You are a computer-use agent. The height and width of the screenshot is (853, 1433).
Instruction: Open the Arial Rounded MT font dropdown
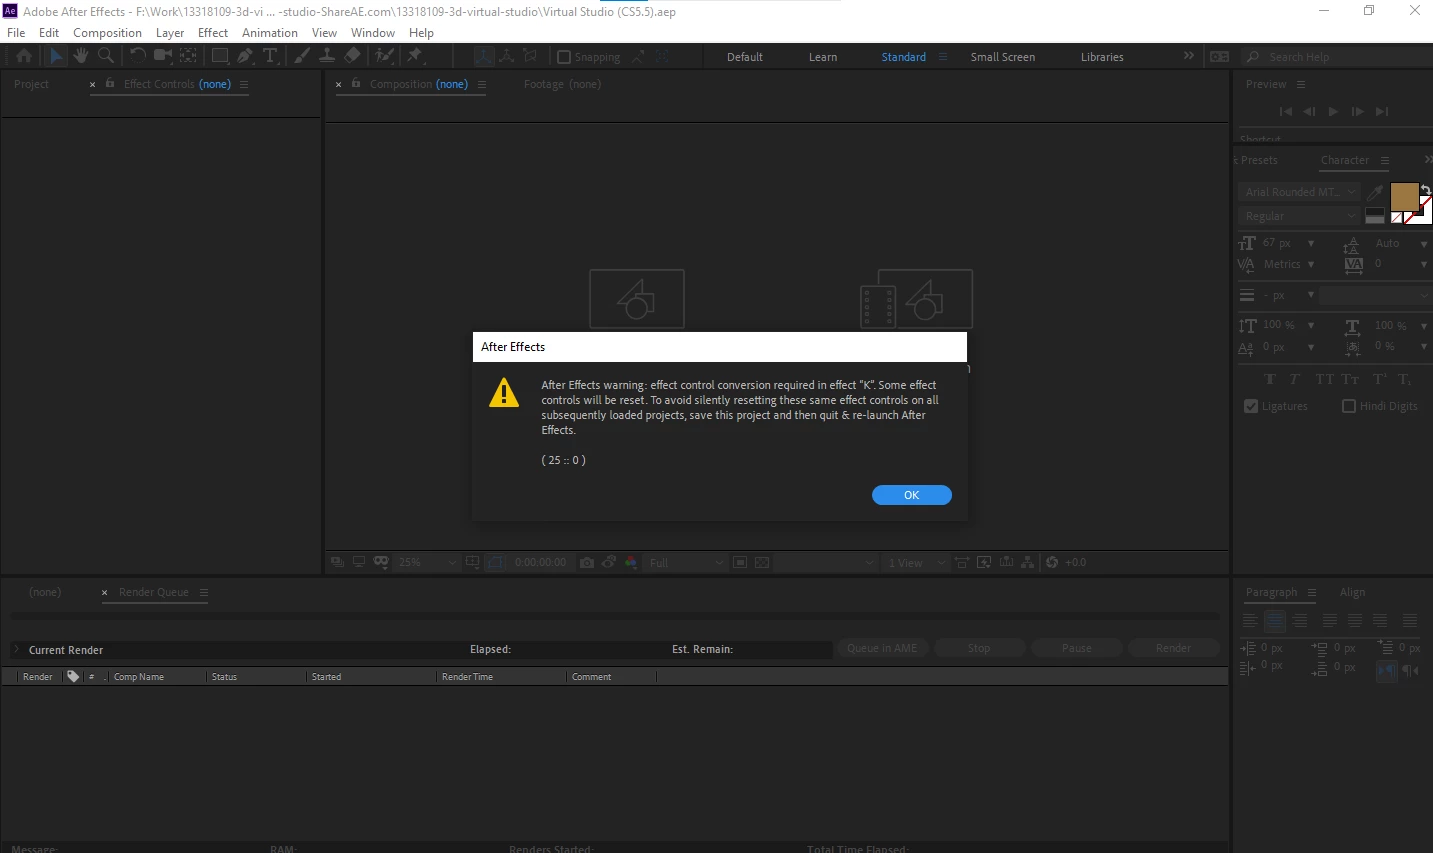1299,192
